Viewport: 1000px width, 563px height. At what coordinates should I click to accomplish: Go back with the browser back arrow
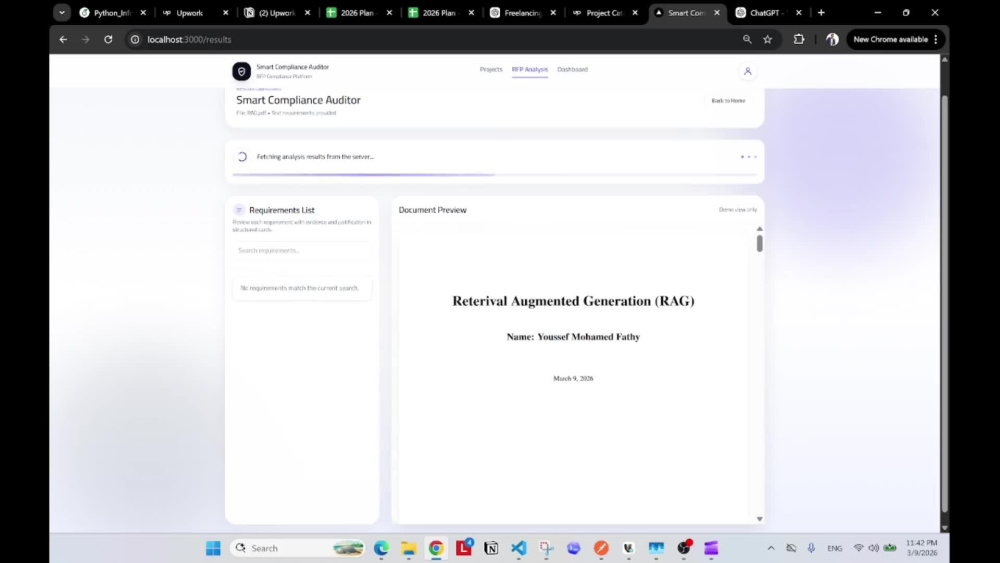pos(63,40)
